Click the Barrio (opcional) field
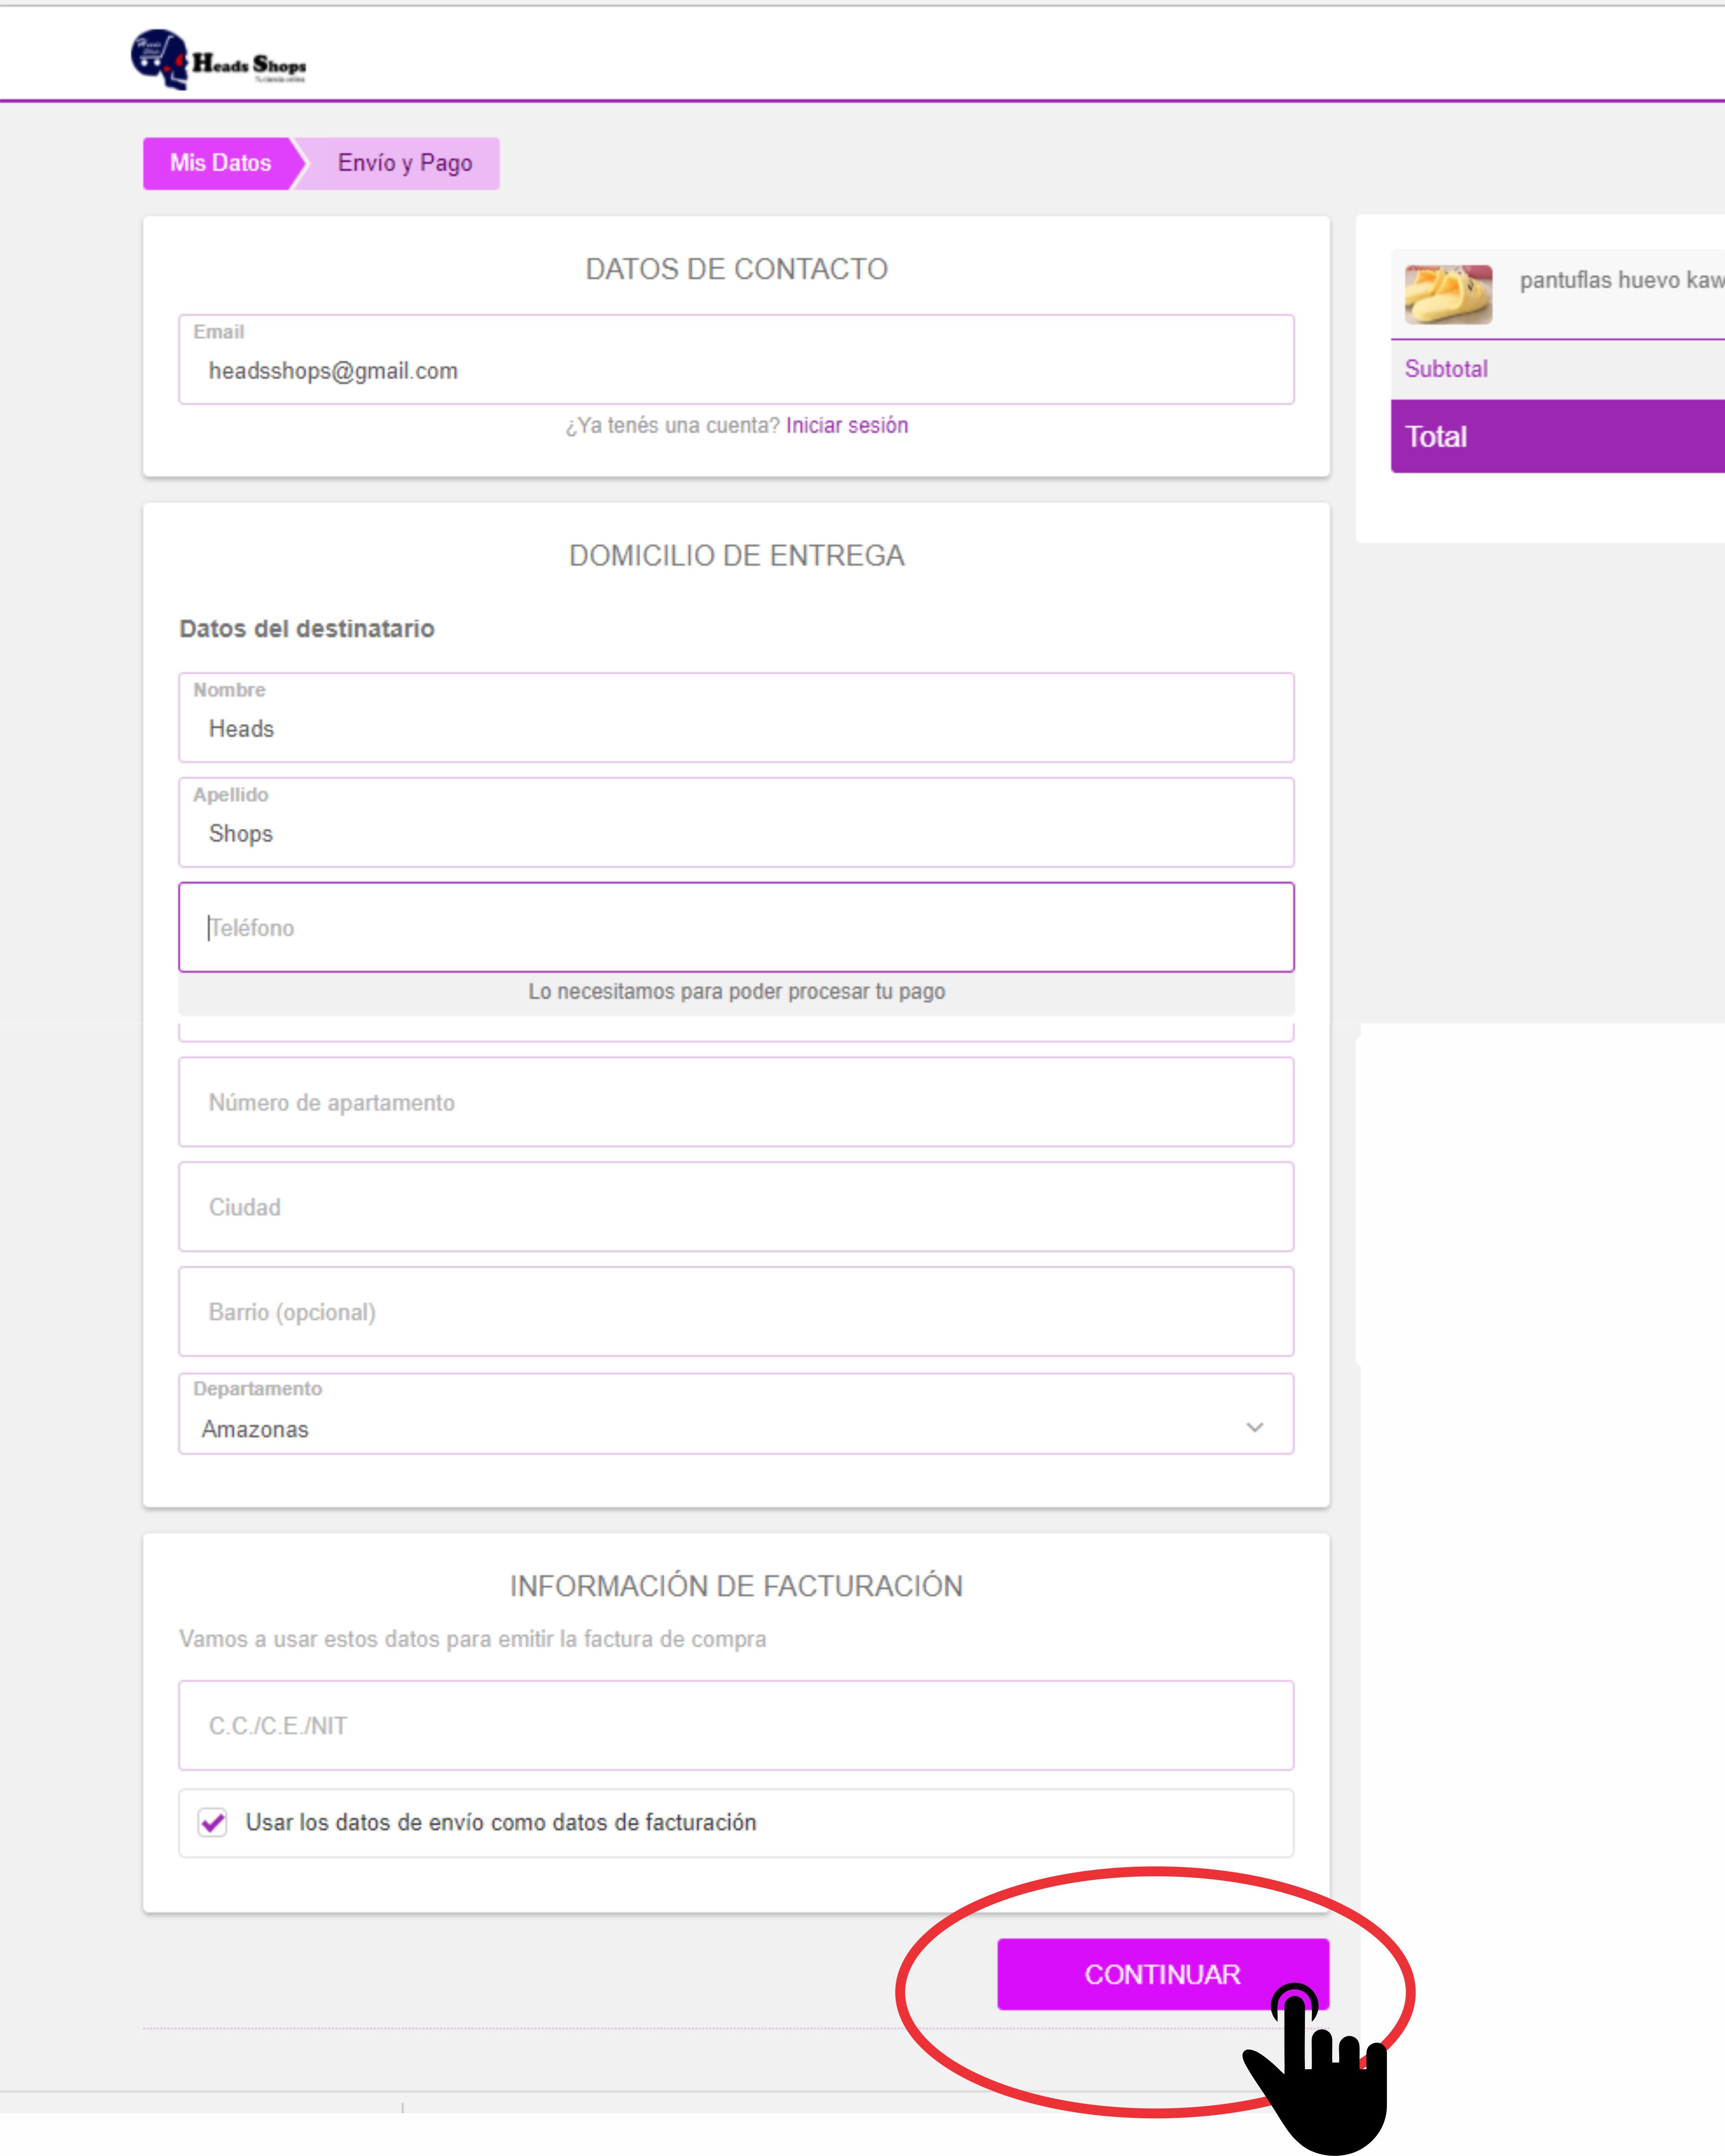 (x=736, y=1312)
